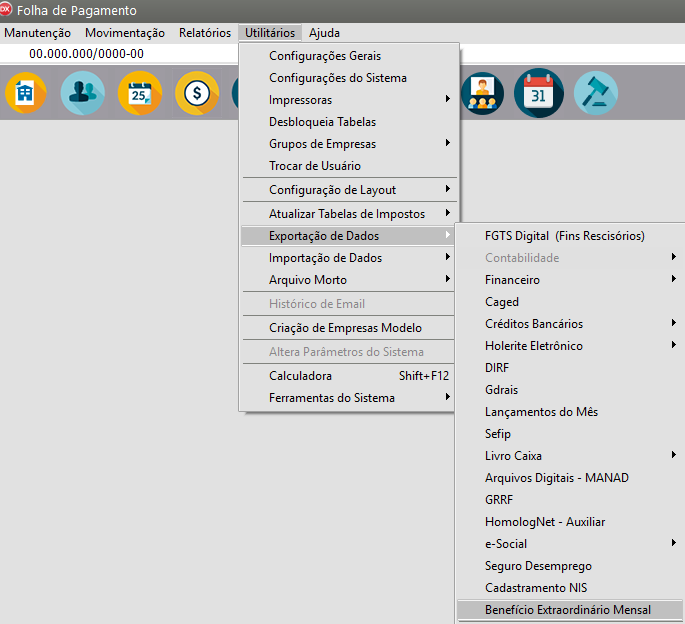Click Configurações Gerais menu entry
The height and width of the screenshot is (624, 685).
point(324,56)
